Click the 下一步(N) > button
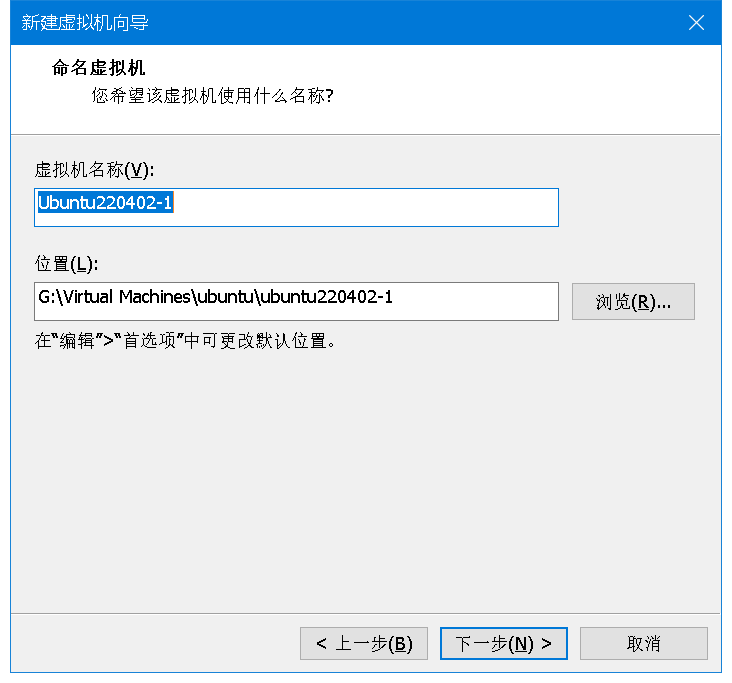Screen dimensions: 732x683 [504, 643]
